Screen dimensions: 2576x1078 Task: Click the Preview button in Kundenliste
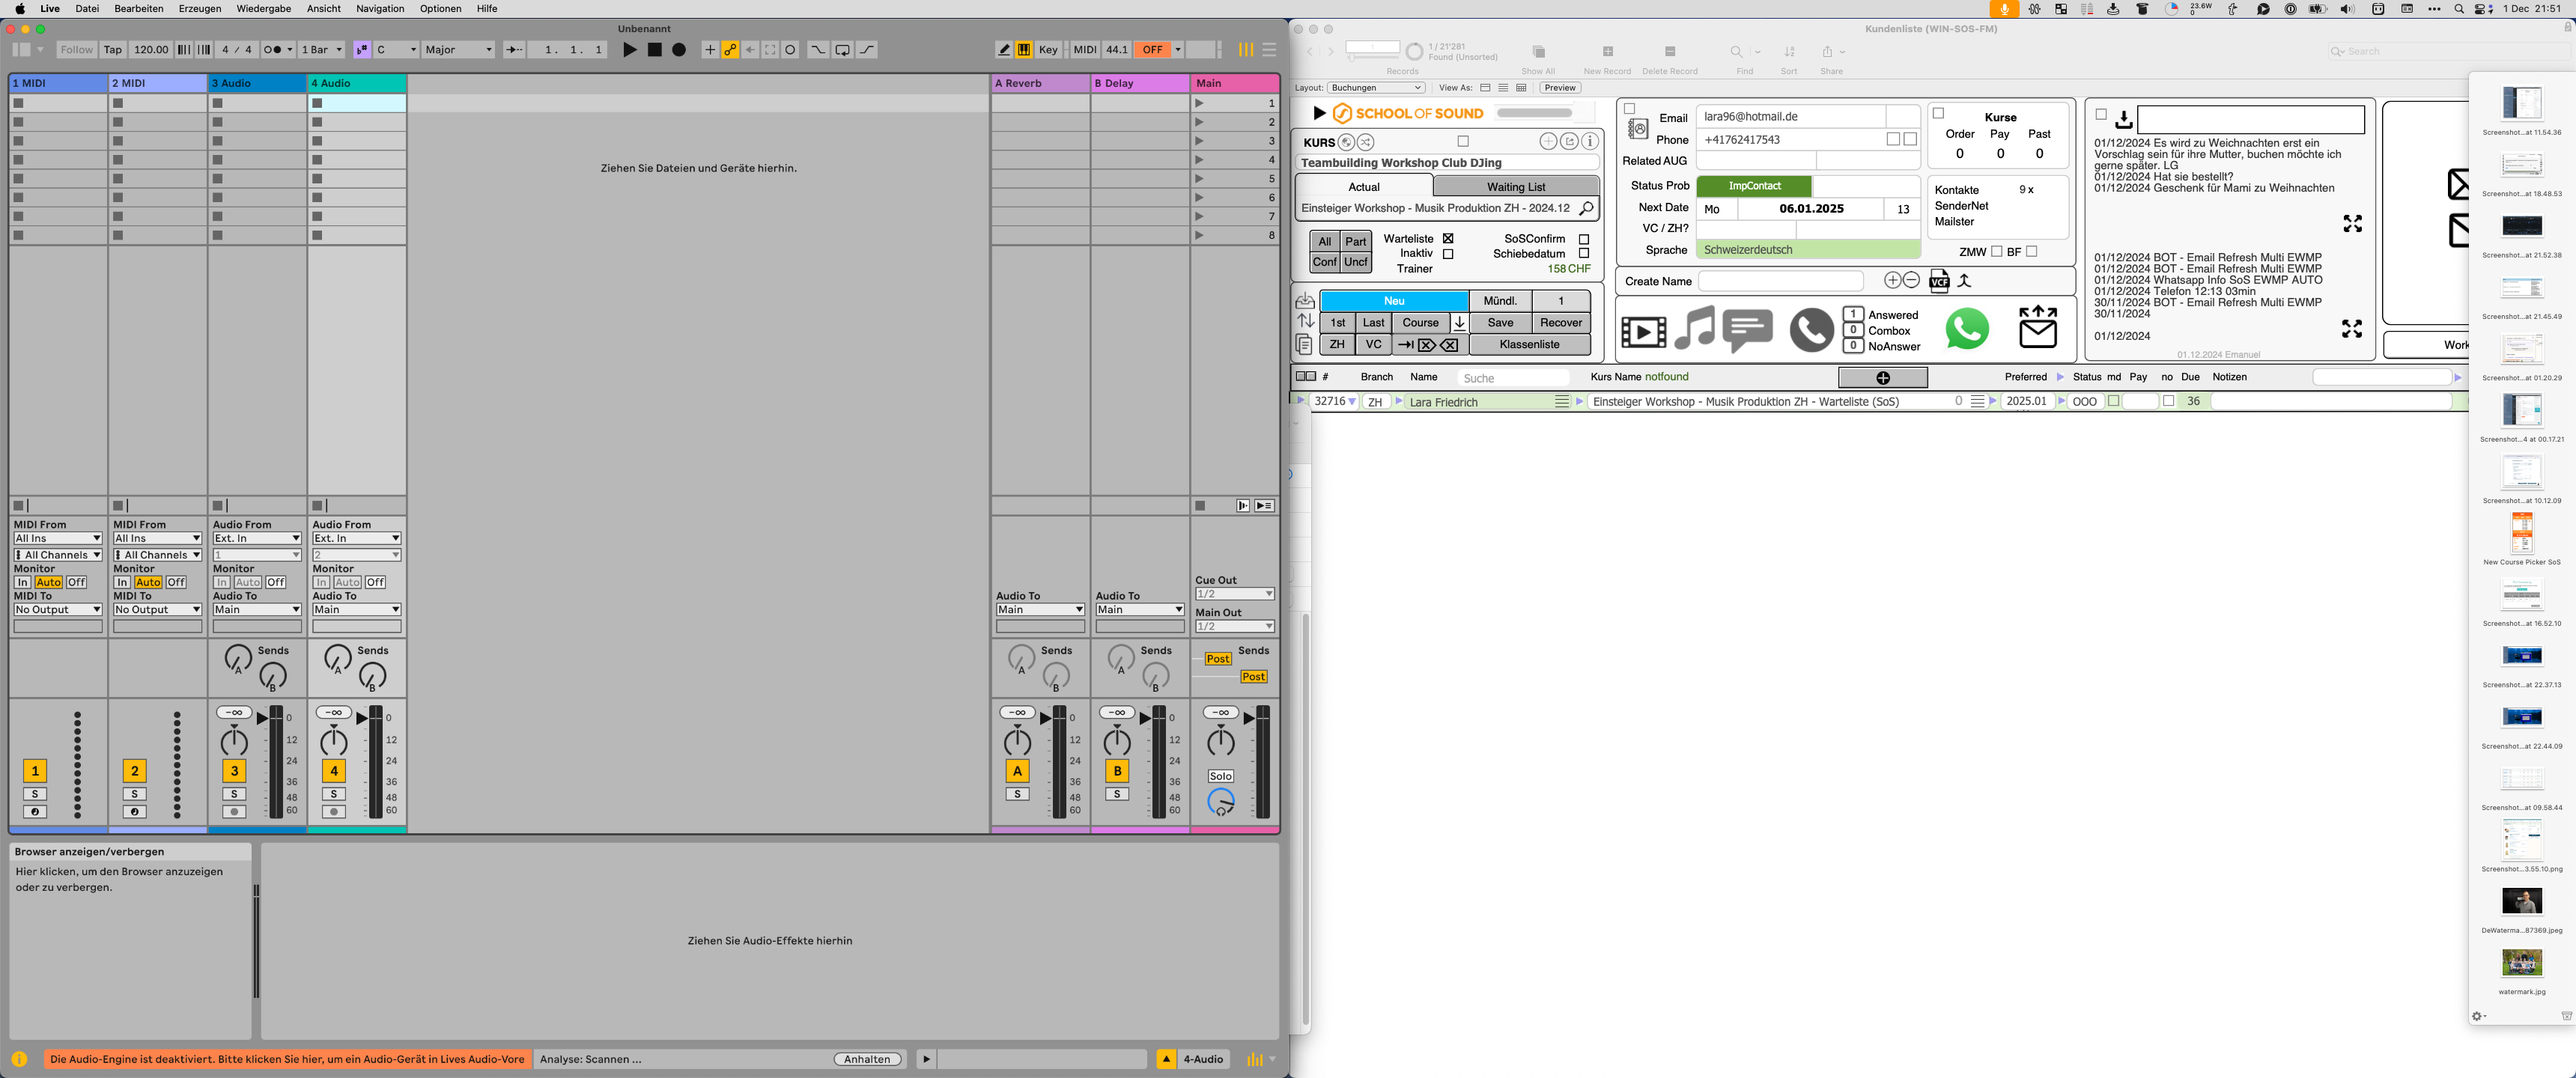[x=1559, y=88]
